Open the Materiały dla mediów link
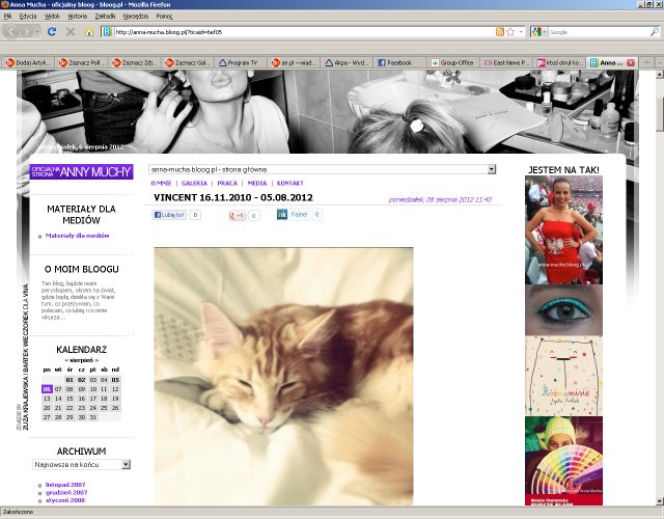Screen dimensions: 664x519 point(77,236)
